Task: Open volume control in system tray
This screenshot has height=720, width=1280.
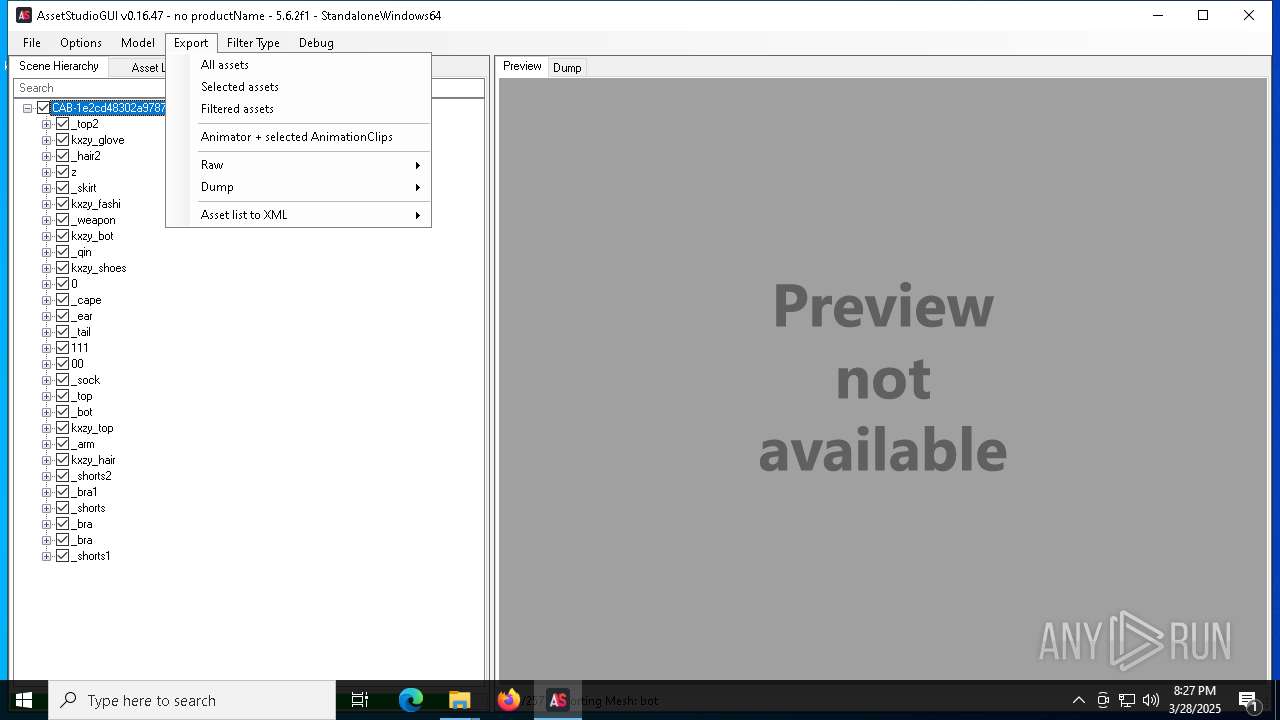Action: [1150, 700]
